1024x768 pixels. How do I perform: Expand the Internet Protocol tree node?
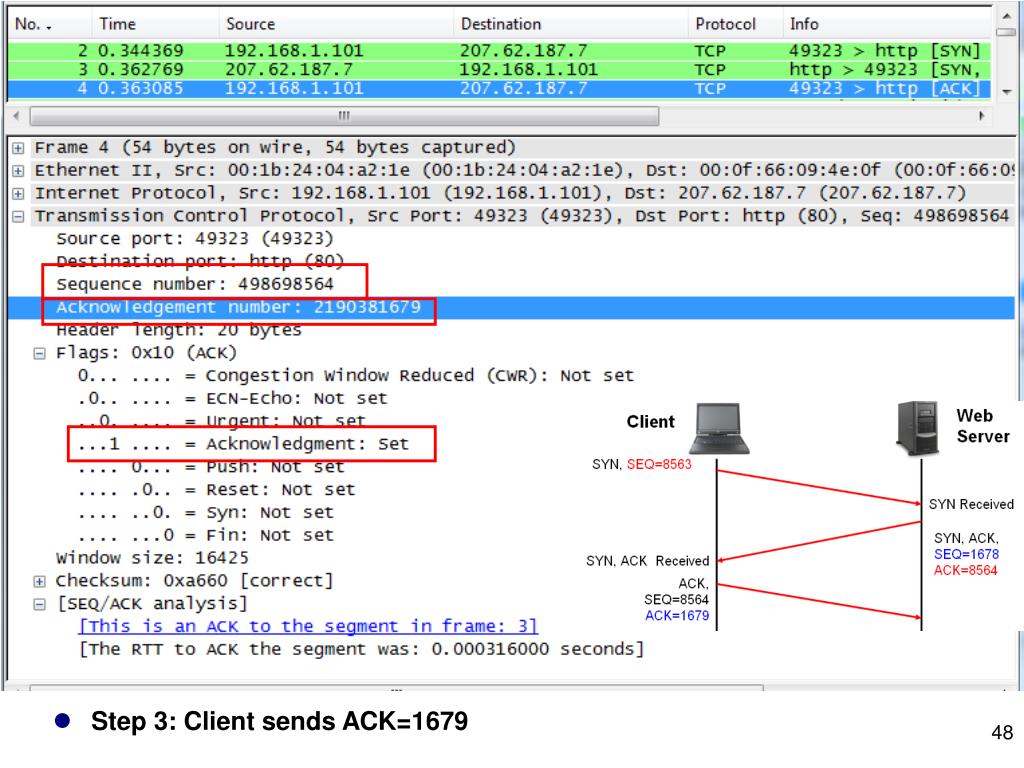coord(18,194)
